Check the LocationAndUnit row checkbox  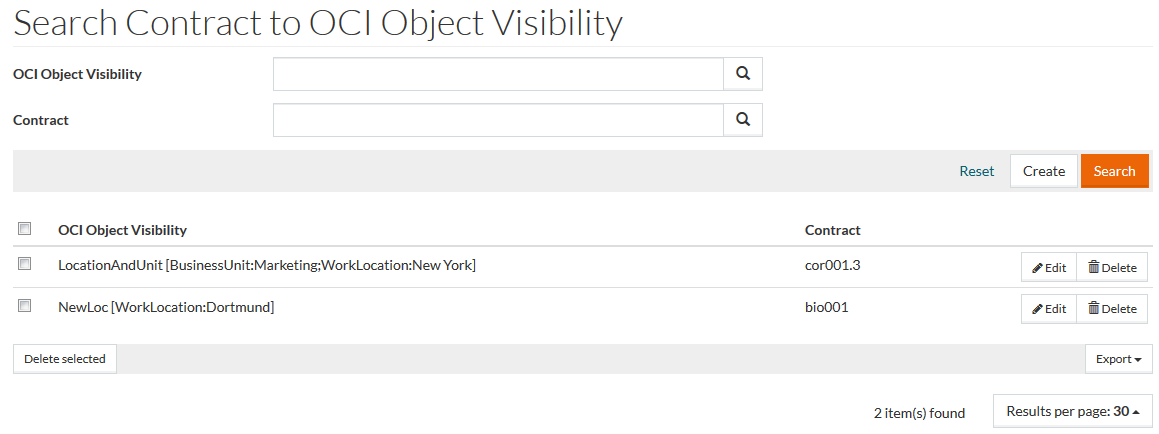pos(25,265)
